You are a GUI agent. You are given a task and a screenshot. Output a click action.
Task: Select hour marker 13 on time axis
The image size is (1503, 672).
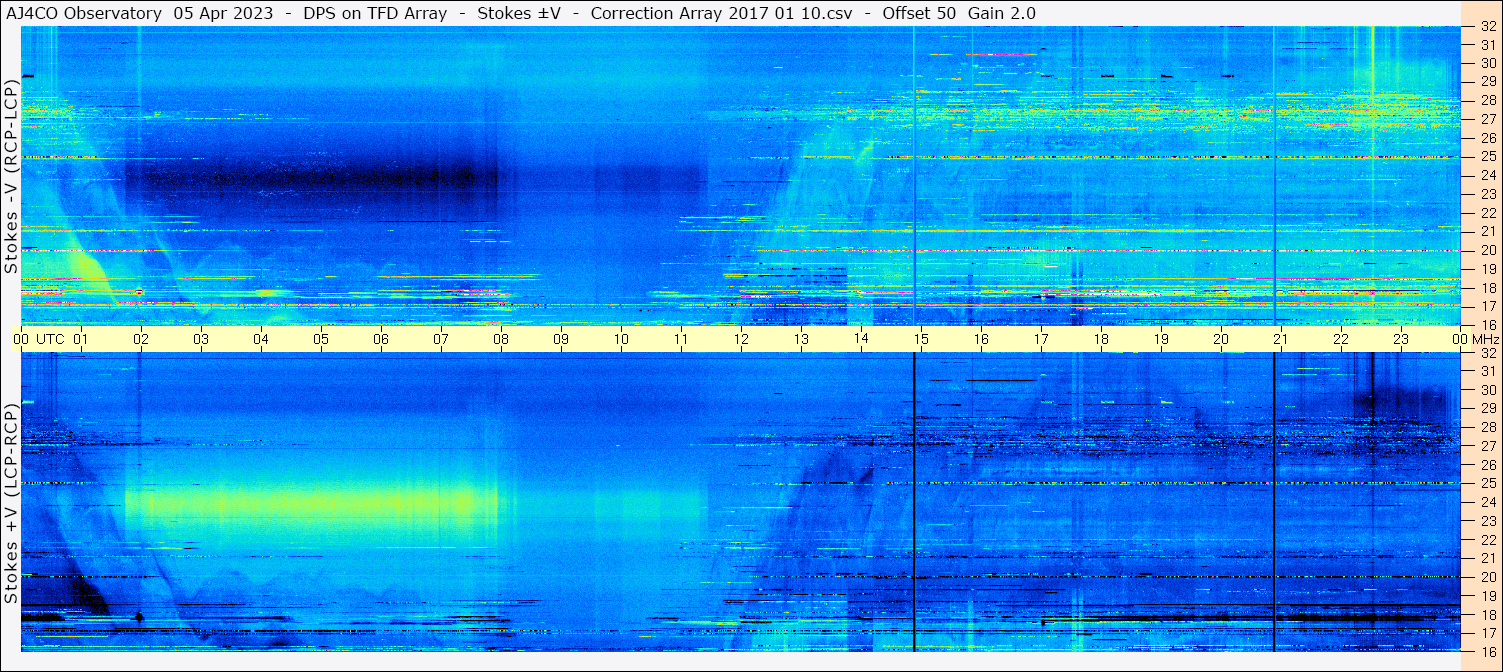coord(801,339)
